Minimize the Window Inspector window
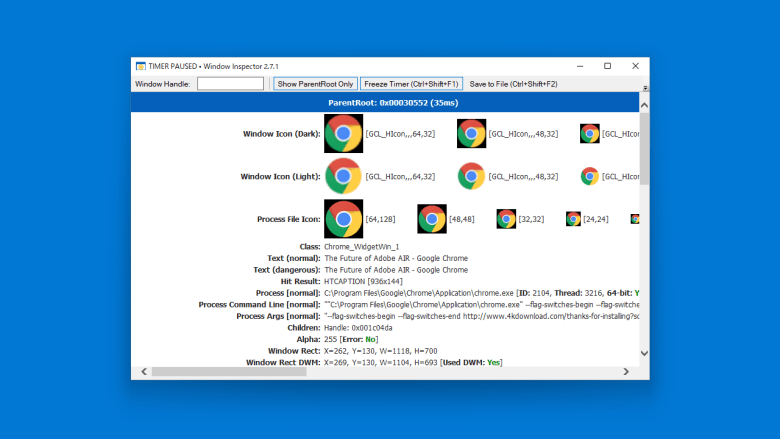780x439 pixels. coord(580,66)
